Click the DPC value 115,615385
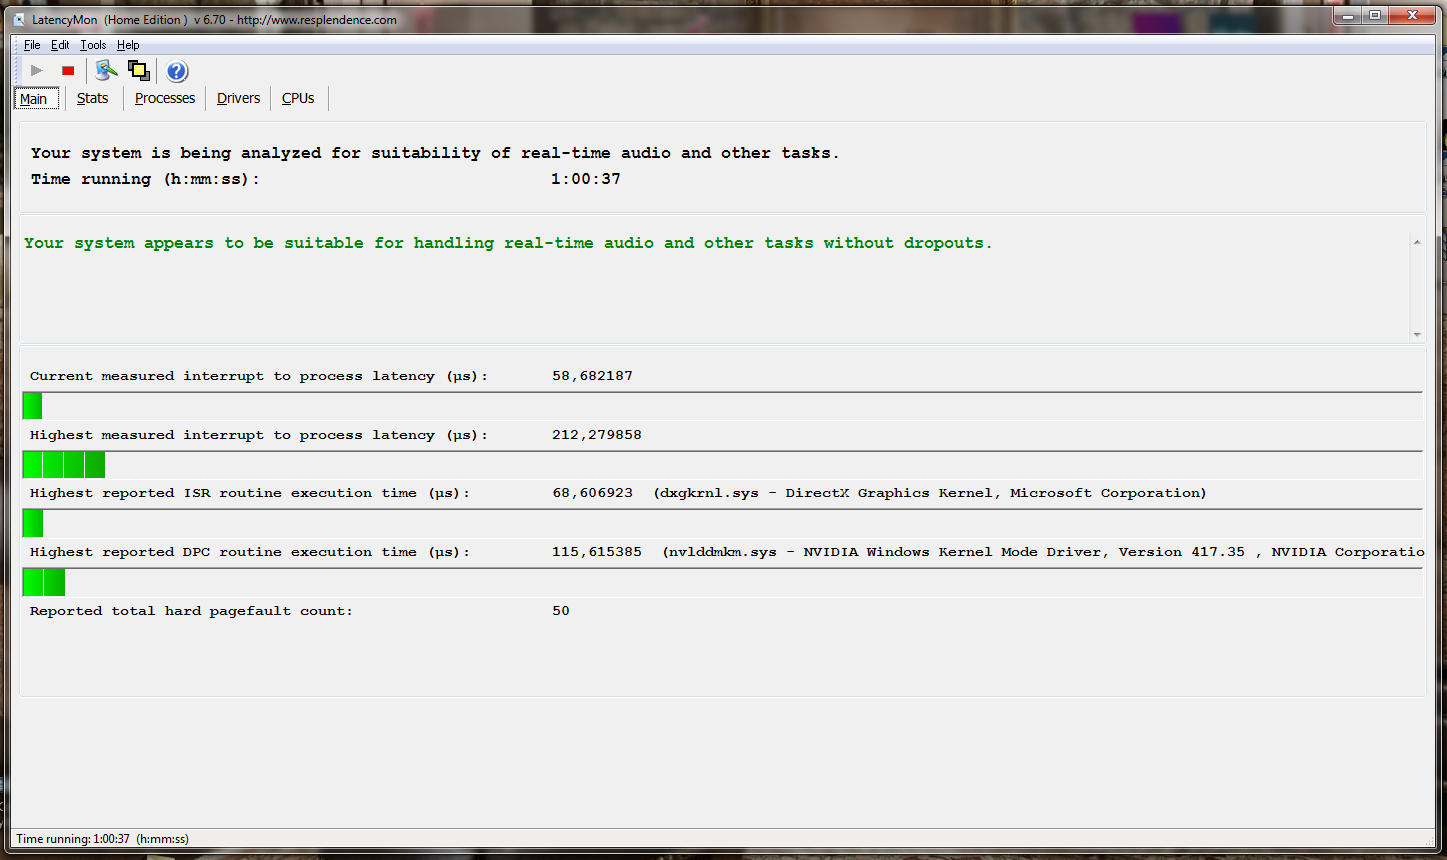Viewport: 1447px width, 860px height. [597, 552]
